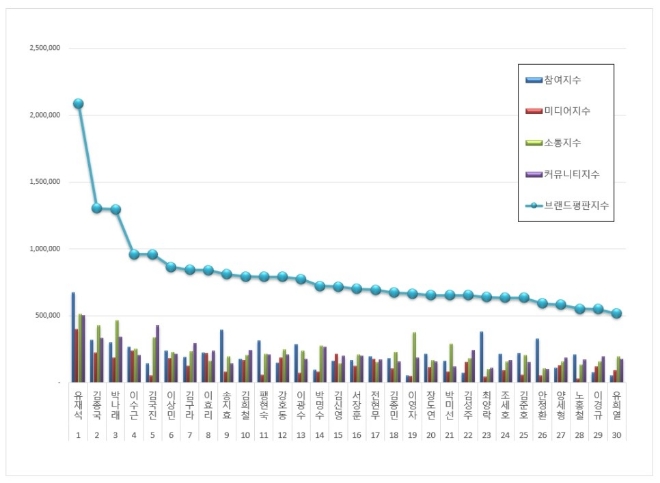
Task: Click the purple 커뮤니티지수 legend marker
Action: point(535,173)
